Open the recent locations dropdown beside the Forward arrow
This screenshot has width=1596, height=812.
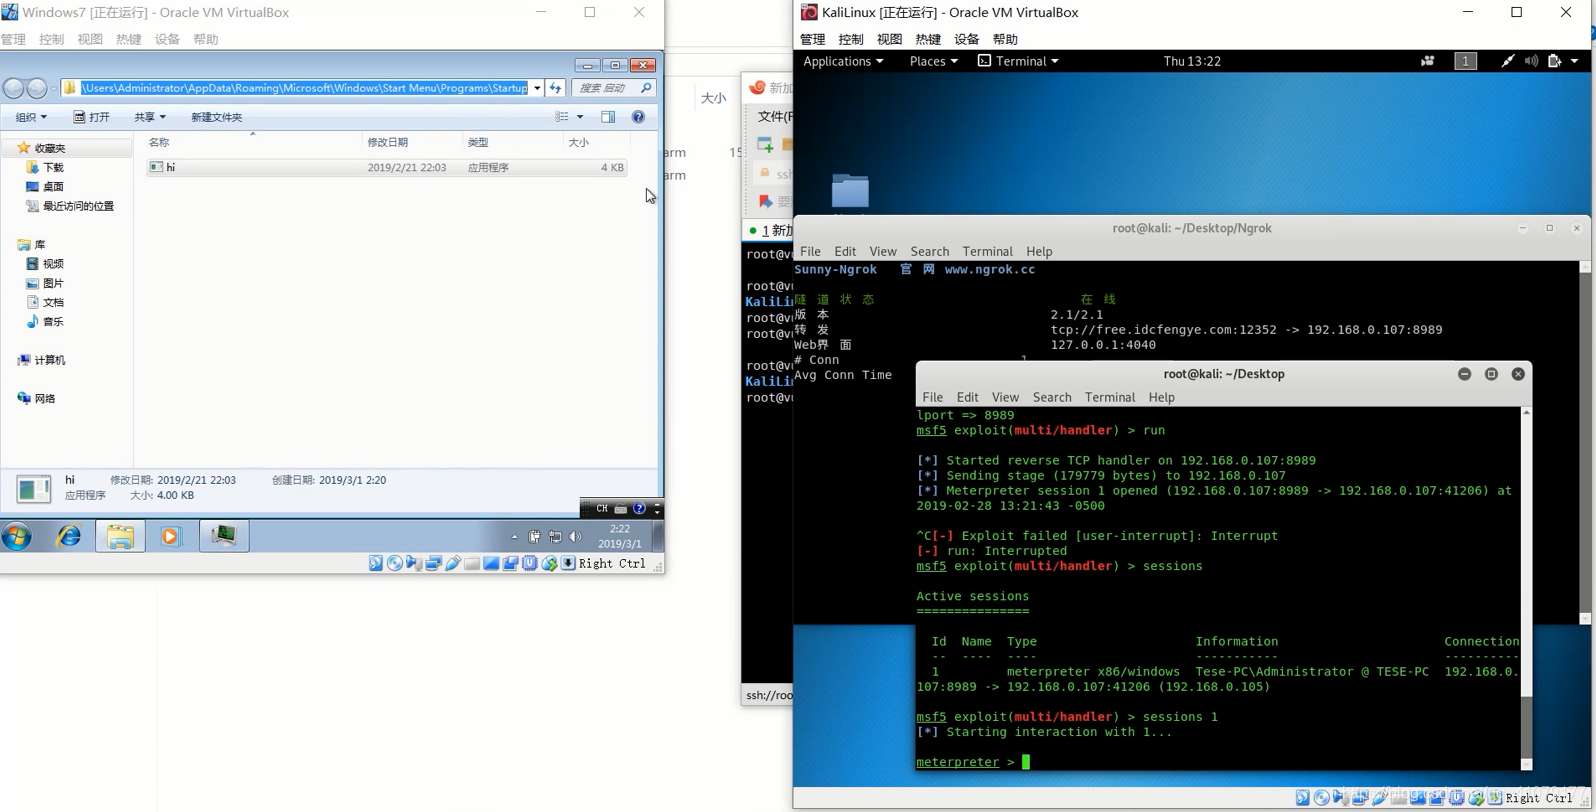53,88
